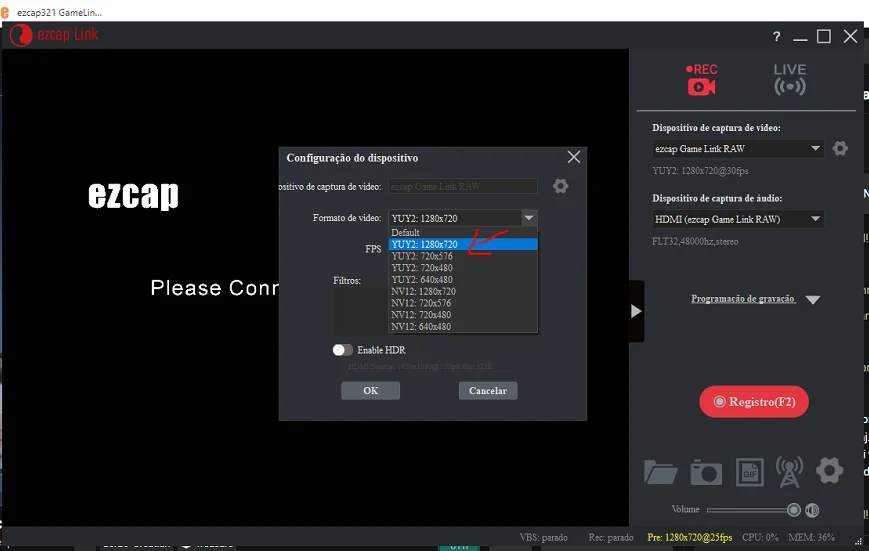Close the Configuração do dispositivo dialog
This screenshot has height=551, width=869.
pos(574,157)
